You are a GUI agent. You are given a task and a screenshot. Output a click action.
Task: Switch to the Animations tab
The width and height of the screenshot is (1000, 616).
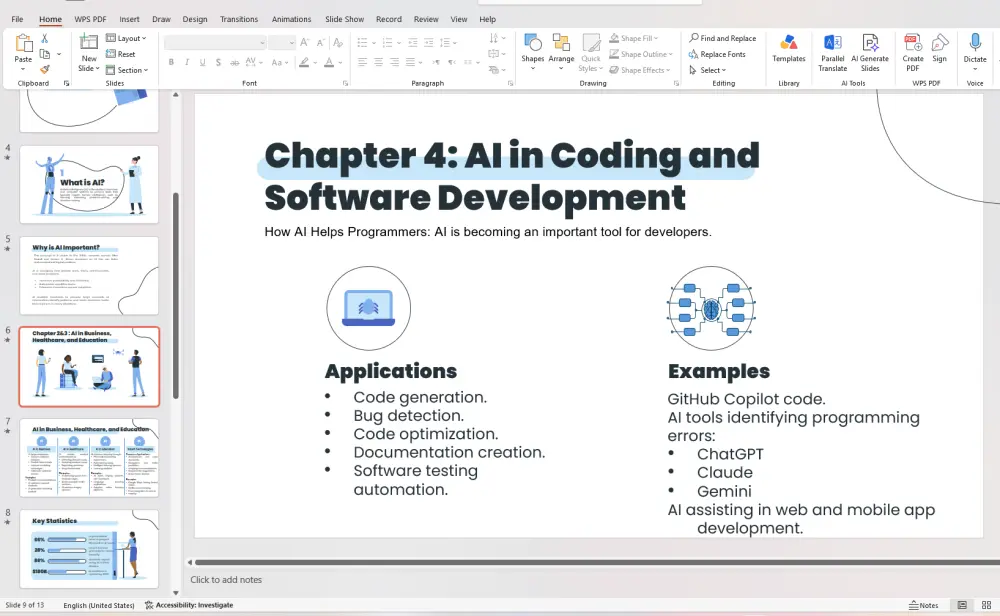tap(291, 19)
